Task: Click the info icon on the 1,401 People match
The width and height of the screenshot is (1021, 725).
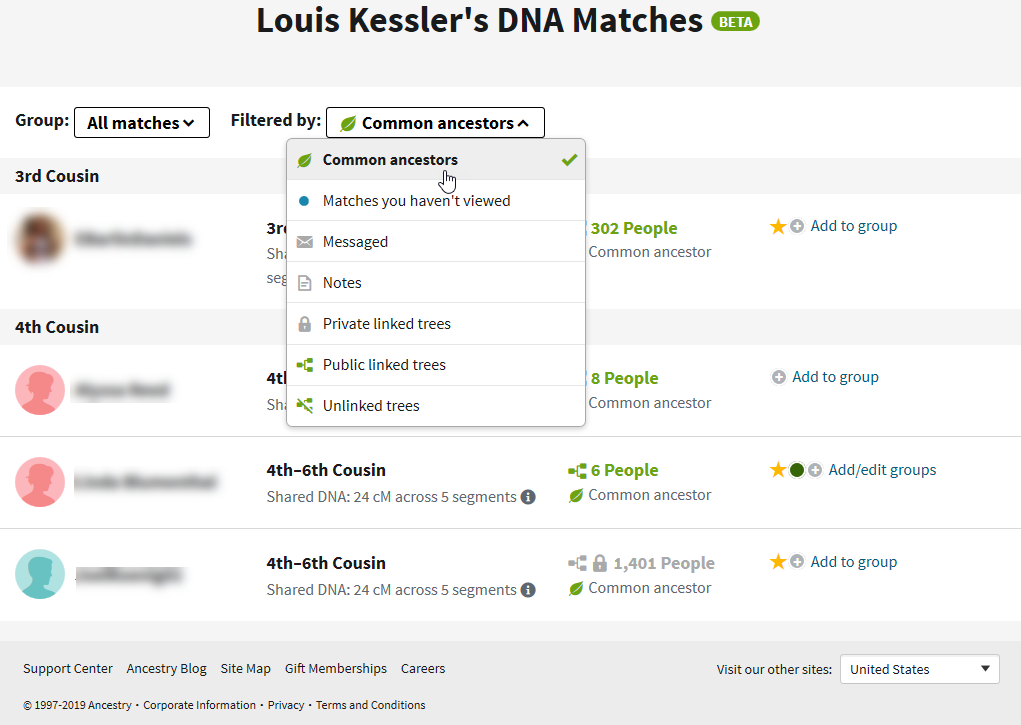Action: pos(528,590)
